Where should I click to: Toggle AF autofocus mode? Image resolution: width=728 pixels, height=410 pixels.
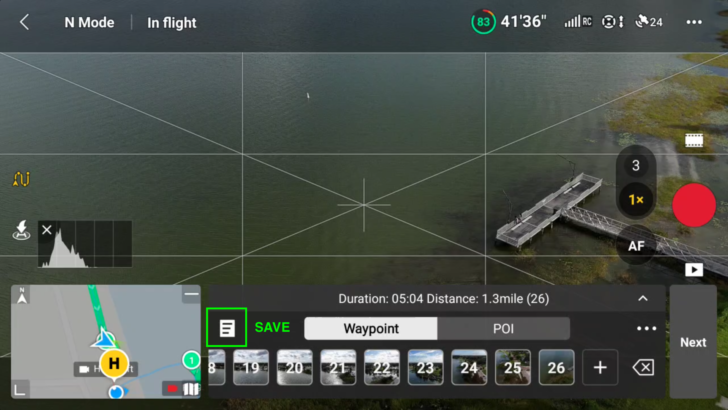(x=636, y=246)
